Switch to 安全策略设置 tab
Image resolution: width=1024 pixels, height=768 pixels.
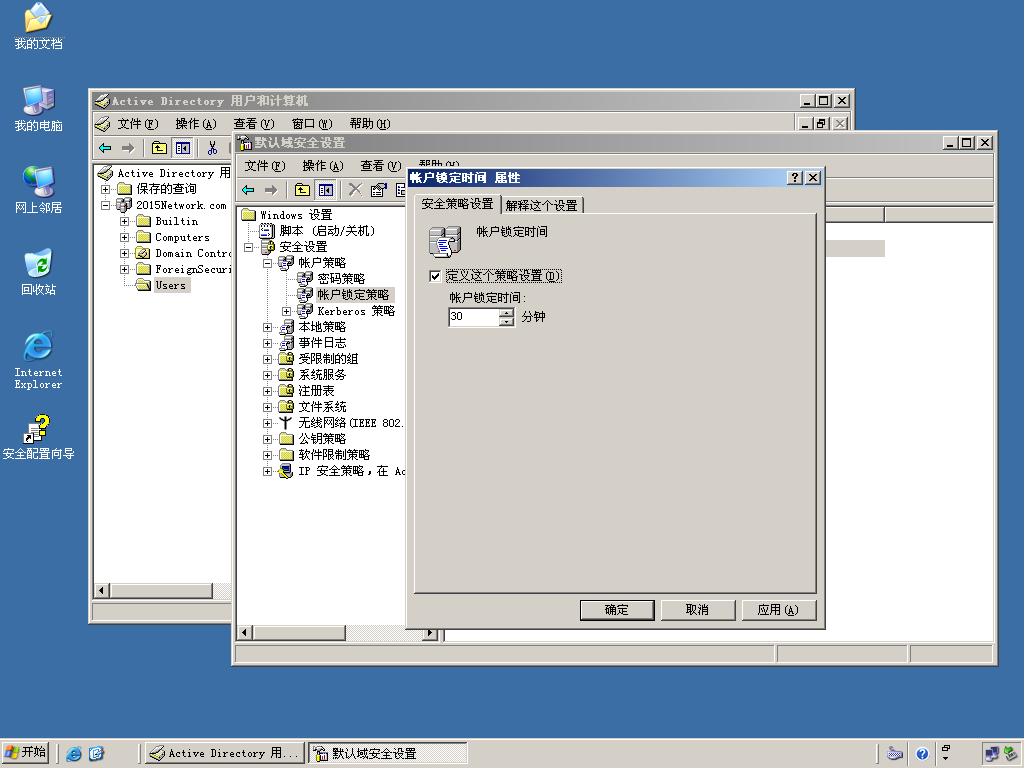pyautogui.click(x=457, y=204)
